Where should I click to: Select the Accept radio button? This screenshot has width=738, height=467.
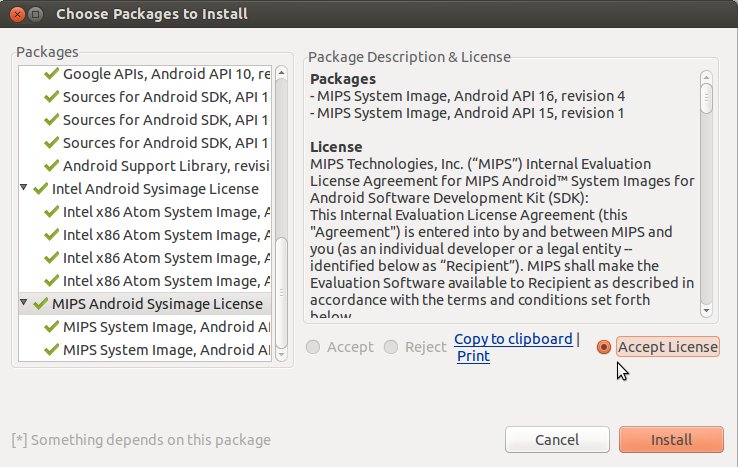click(x=313, y=347)
